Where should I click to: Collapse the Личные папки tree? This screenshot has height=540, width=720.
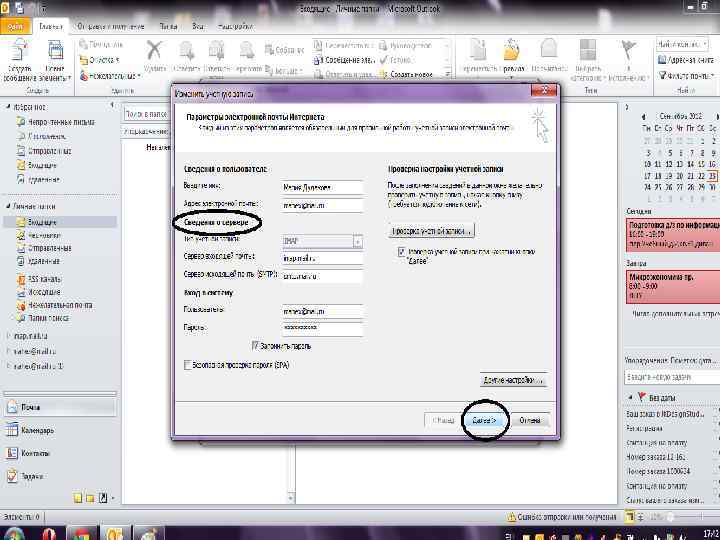click(8, 206)
